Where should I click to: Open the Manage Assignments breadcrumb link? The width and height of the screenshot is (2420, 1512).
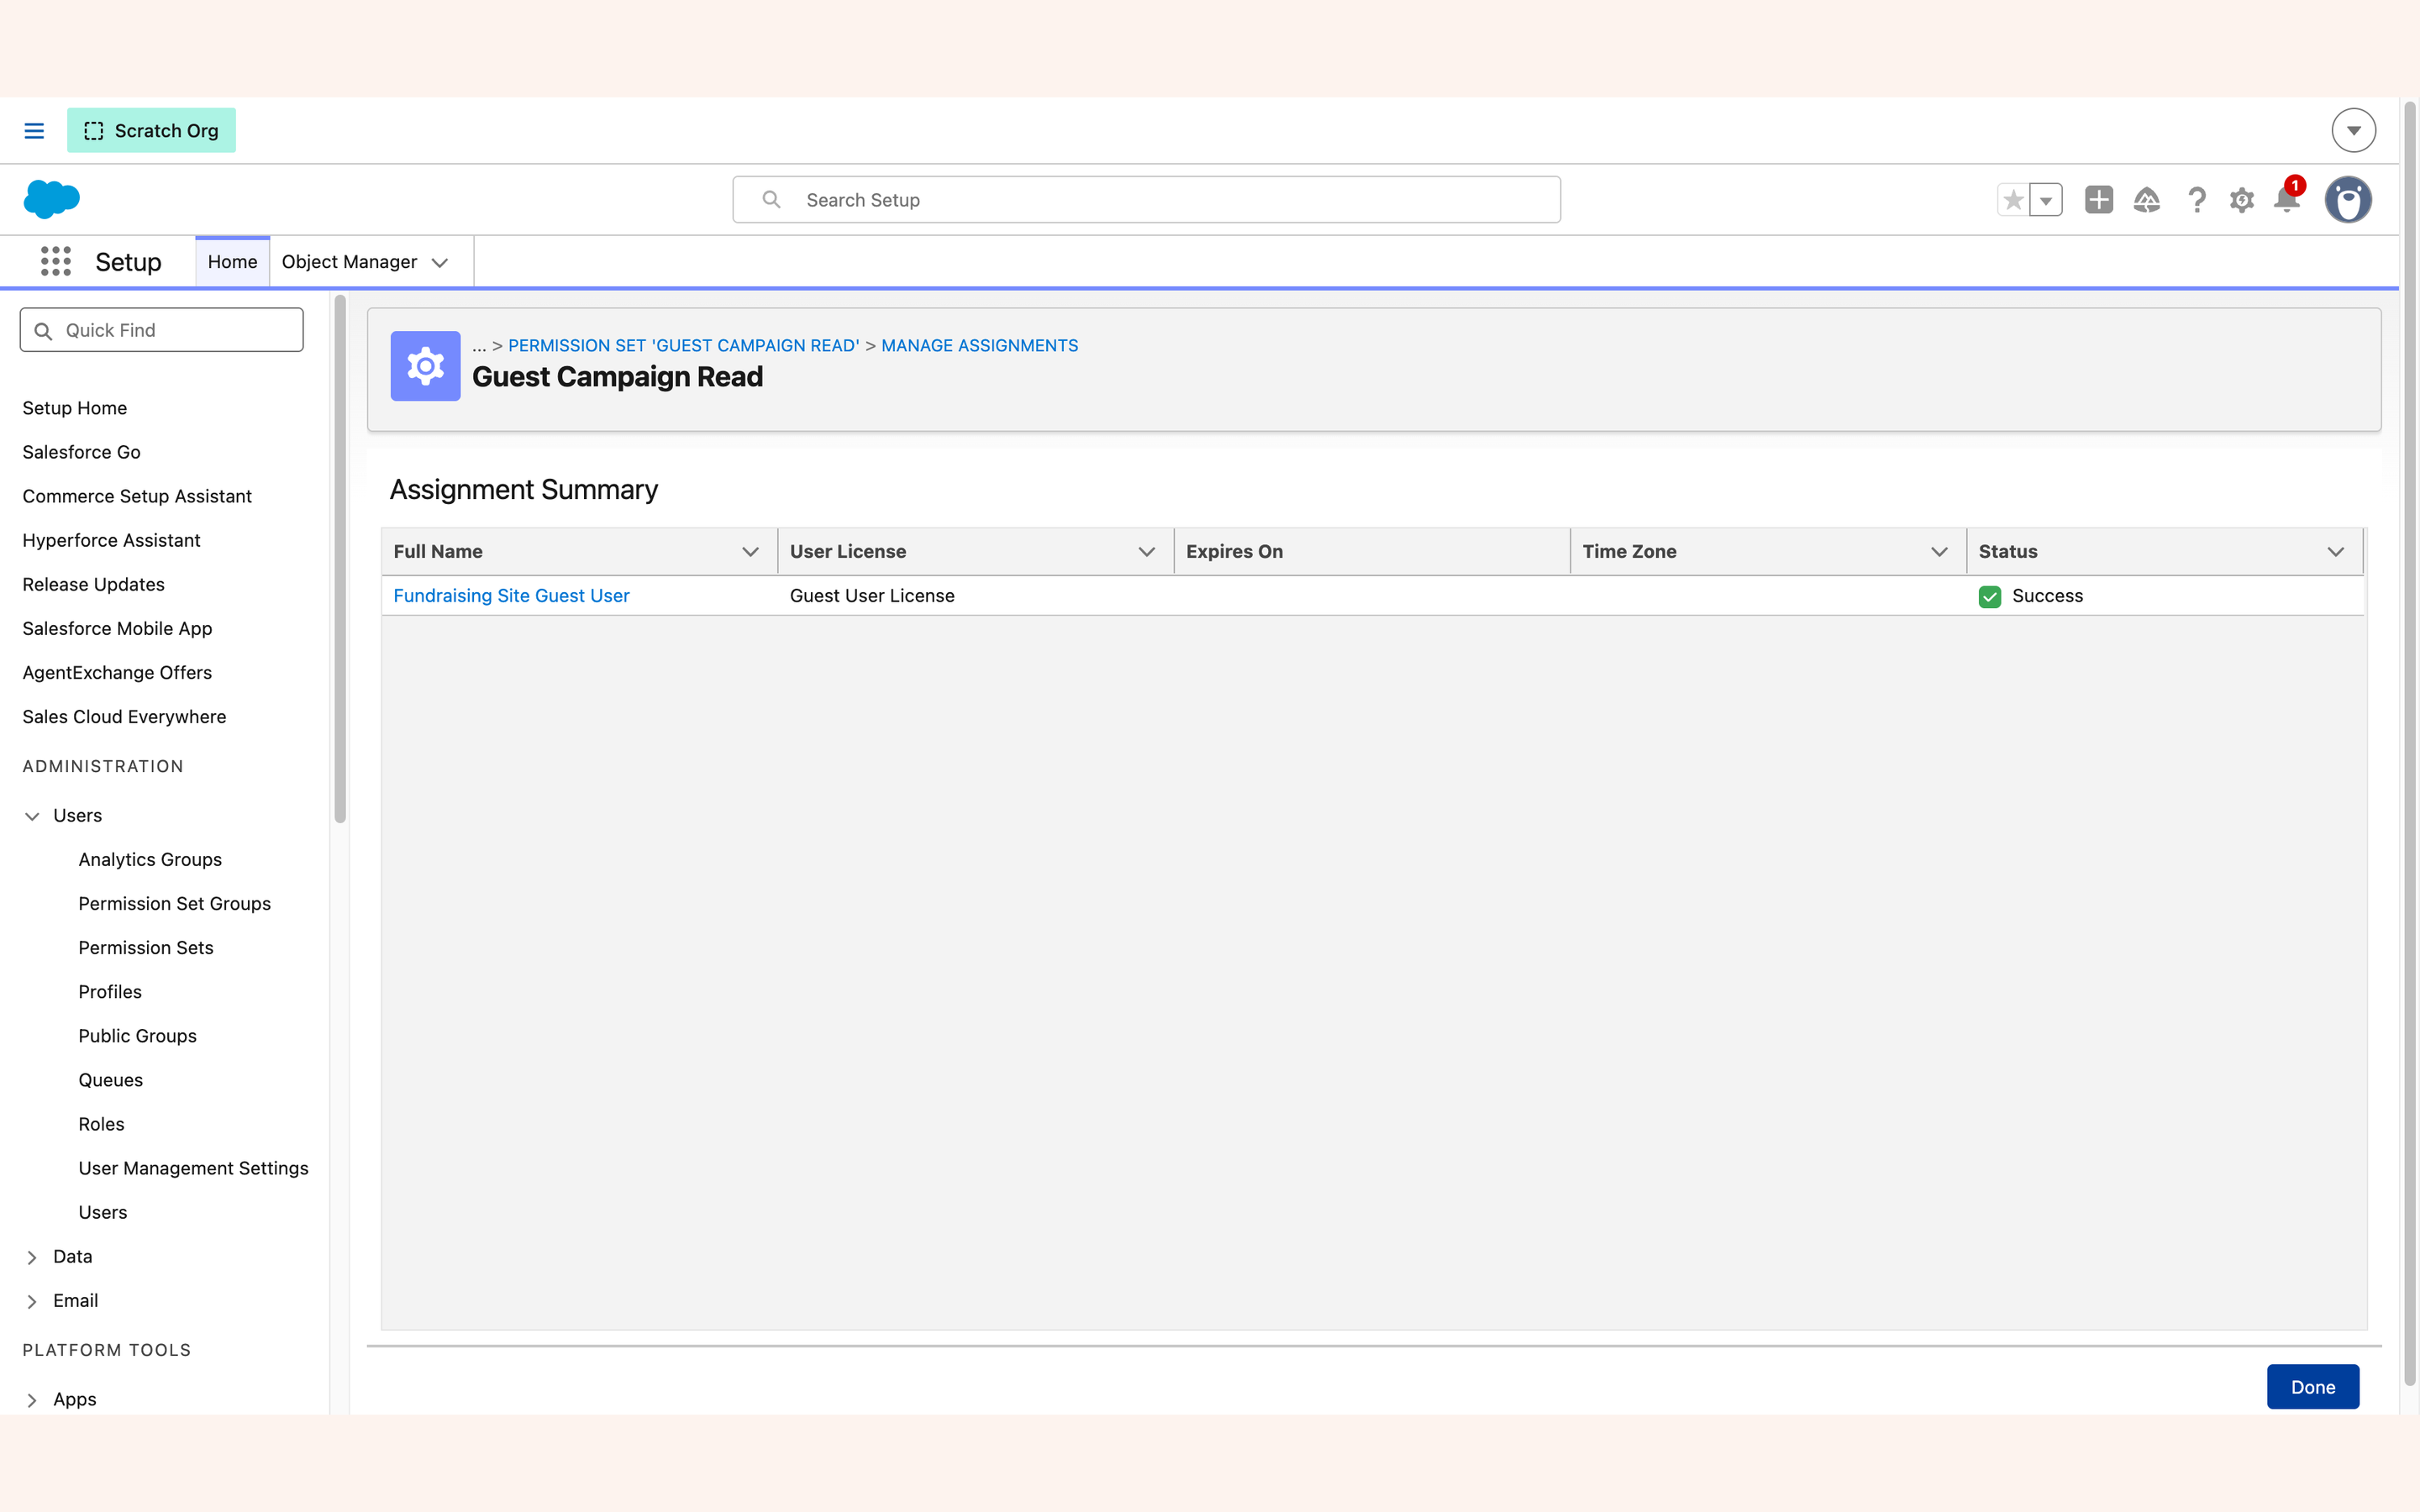coord(979,346)
